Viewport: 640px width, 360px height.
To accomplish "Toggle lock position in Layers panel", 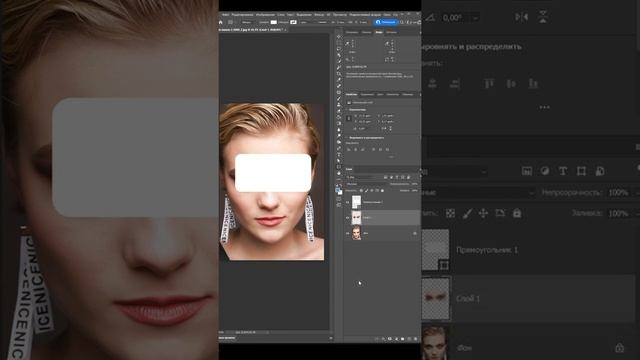I will 371,191.
